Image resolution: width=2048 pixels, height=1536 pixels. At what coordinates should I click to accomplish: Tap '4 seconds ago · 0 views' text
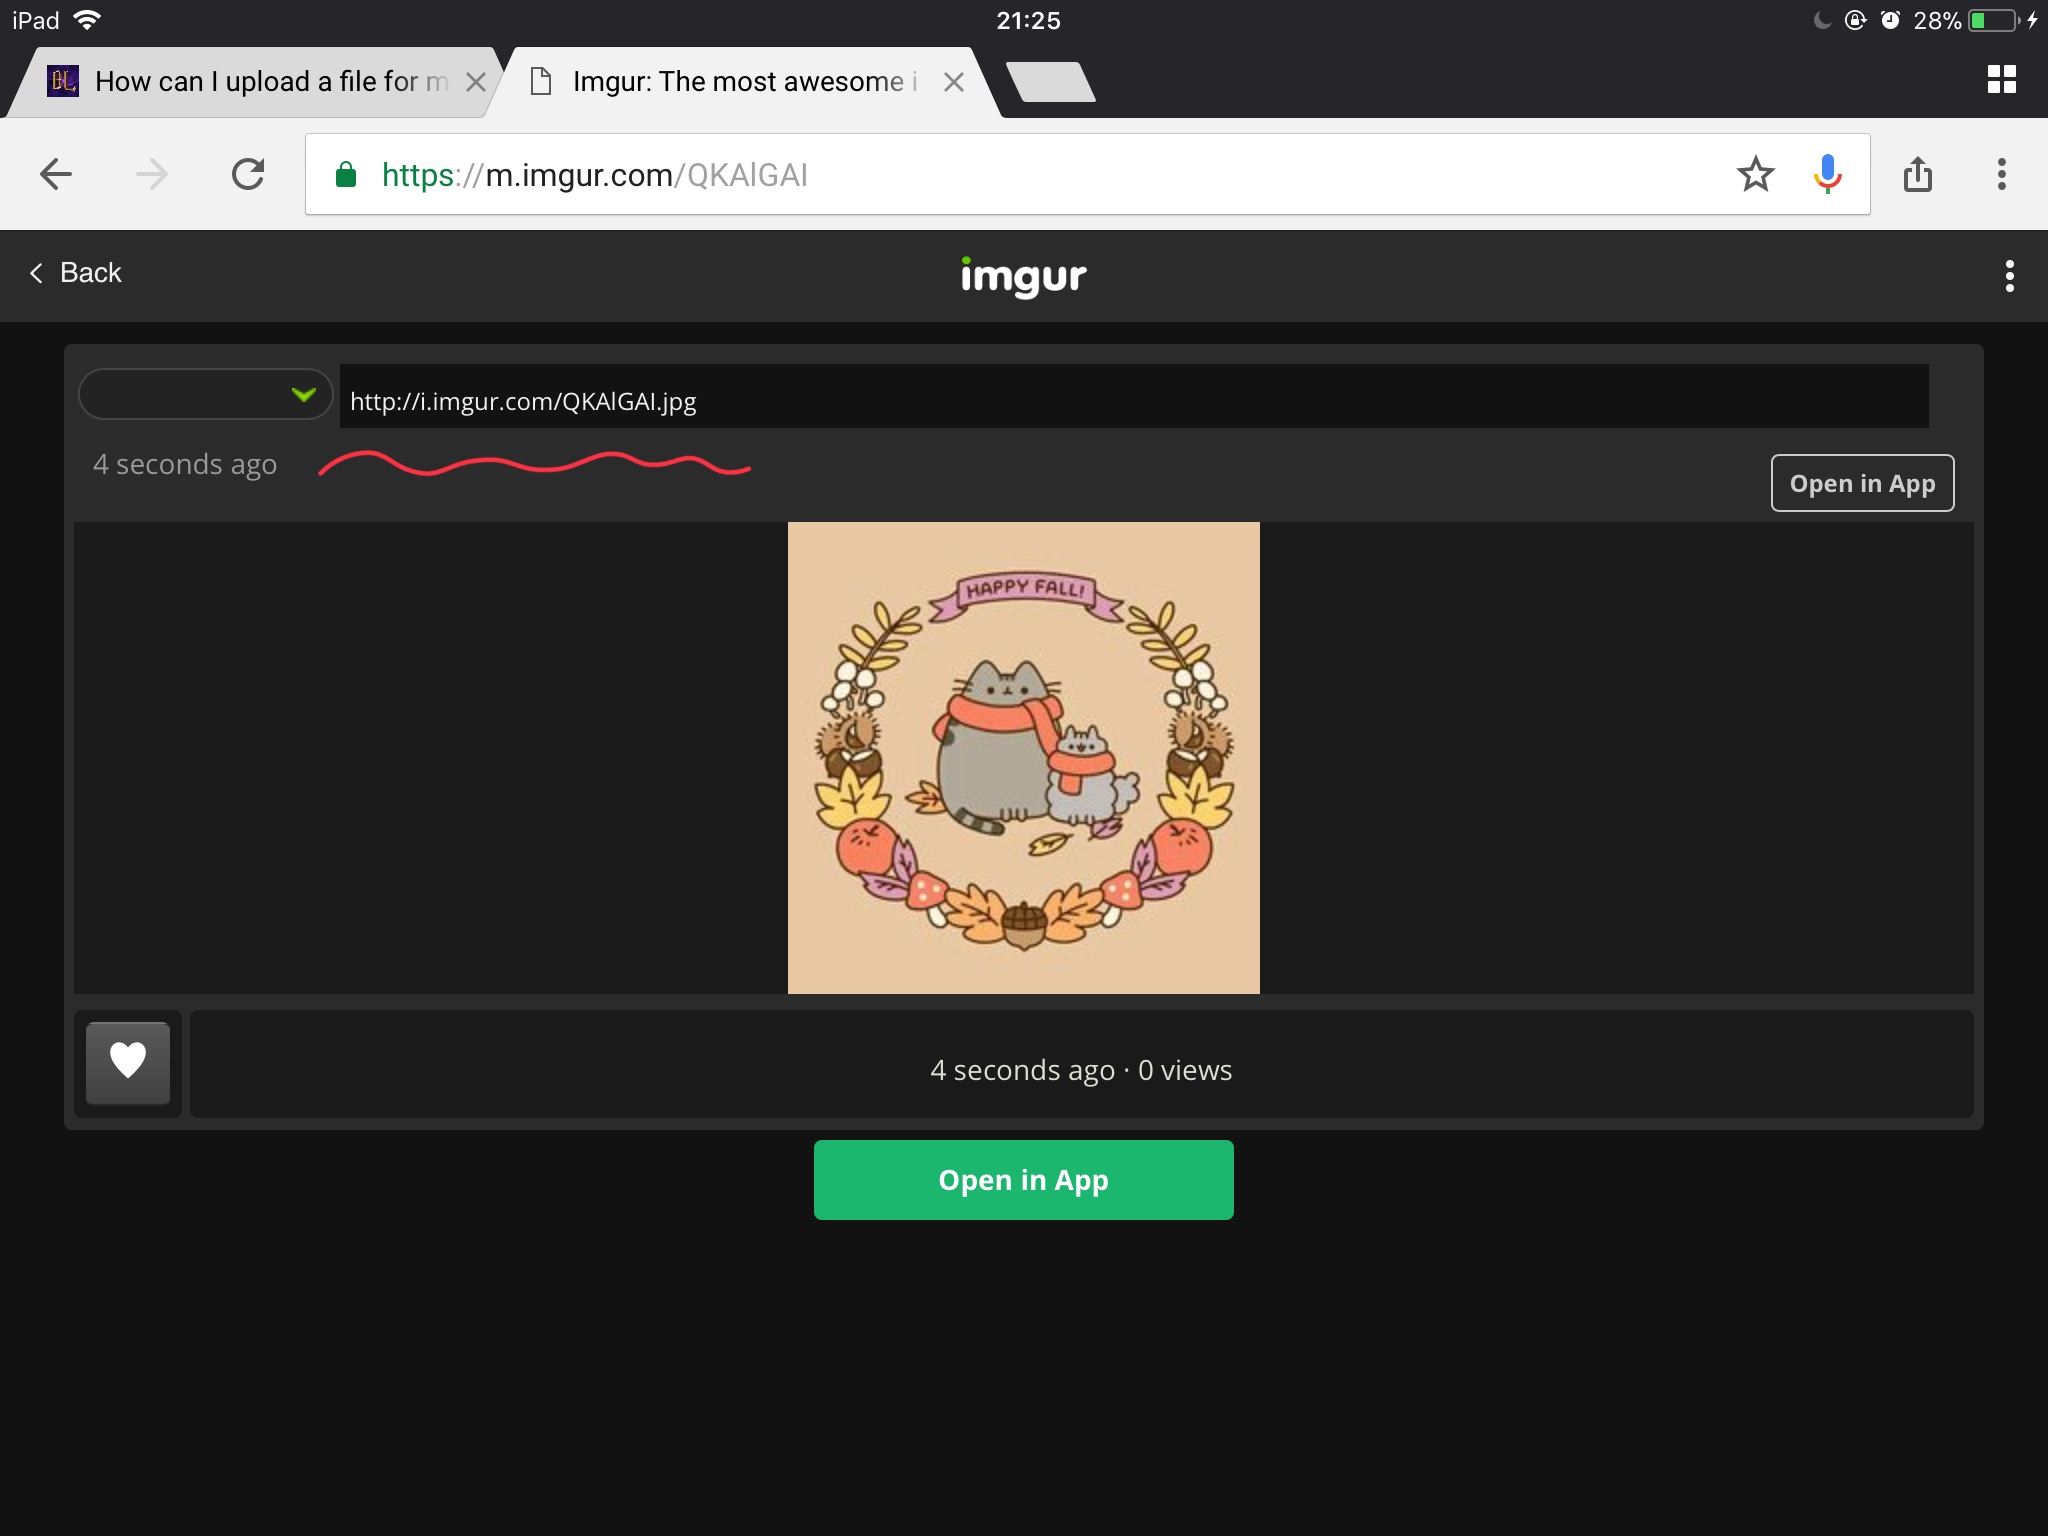(x=1081, y=1070)
